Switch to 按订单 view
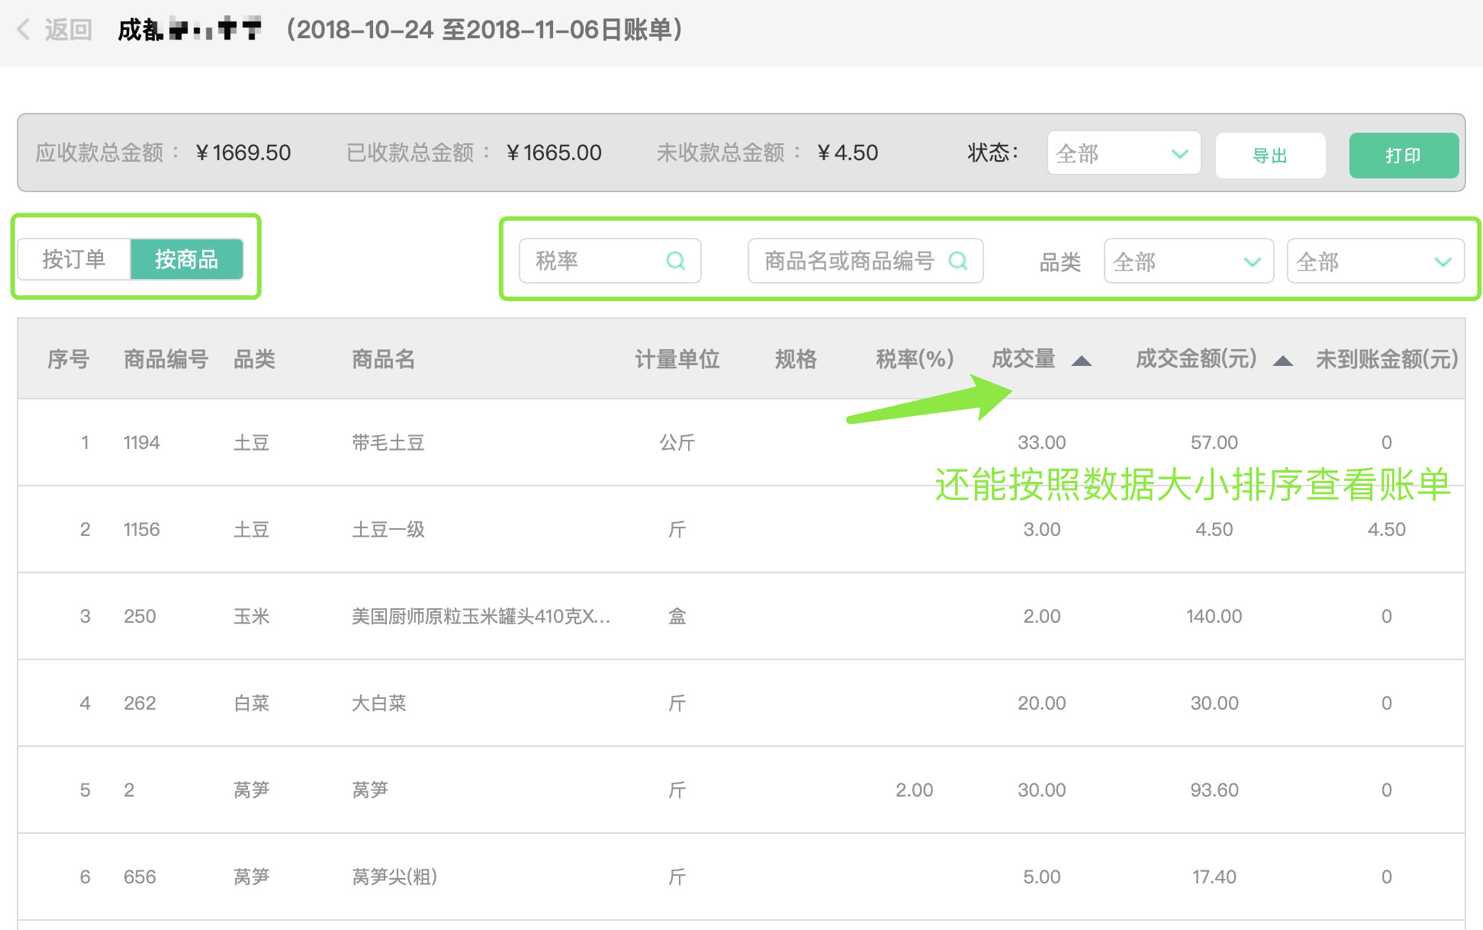Viewport: 1483px width, 930px height. tap(74, 260)
